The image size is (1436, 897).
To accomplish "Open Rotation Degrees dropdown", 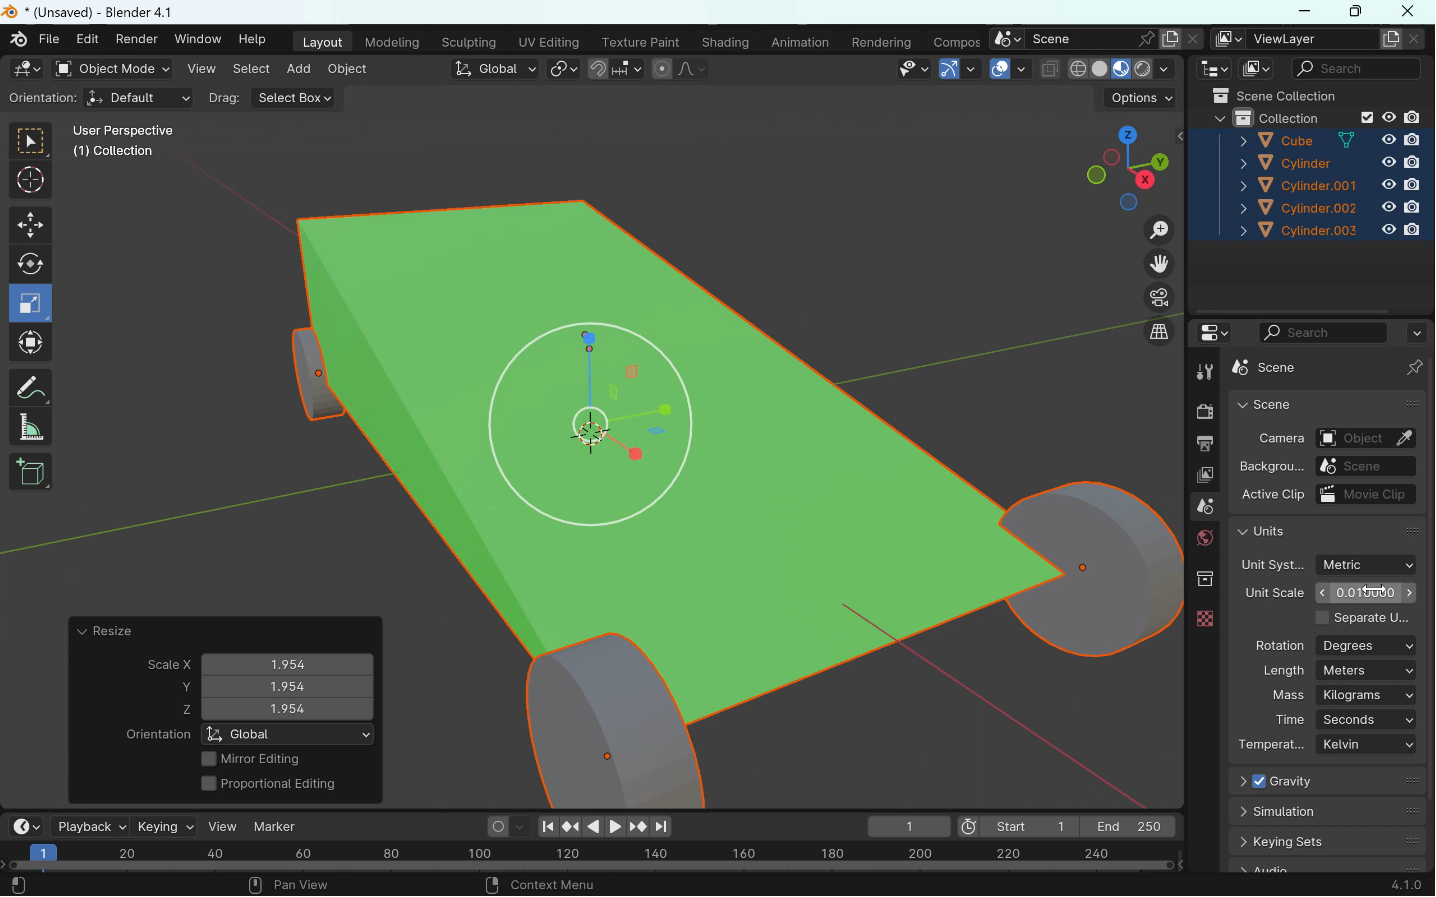I will coord(1367,647).
